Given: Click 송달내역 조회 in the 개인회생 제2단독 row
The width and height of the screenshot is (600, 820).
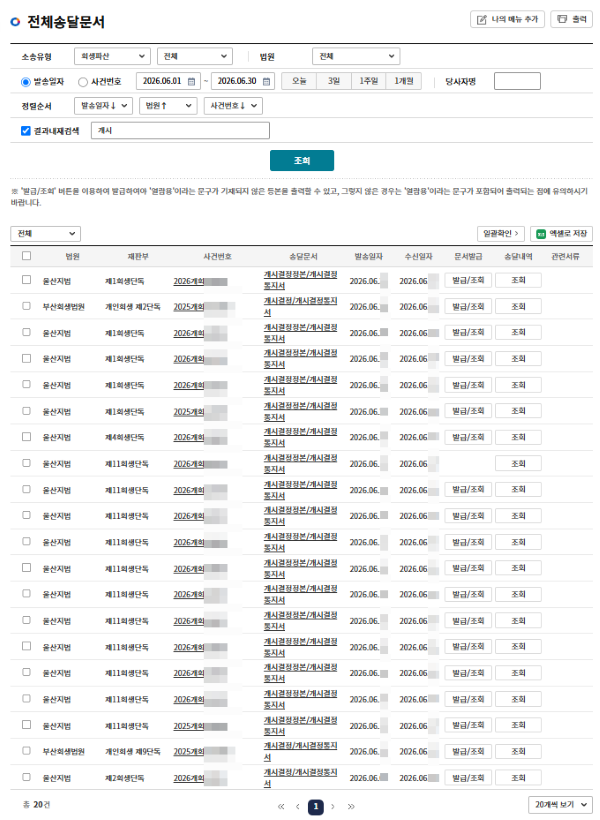Looking at the screenshot, I should click(x=518, y=306).
